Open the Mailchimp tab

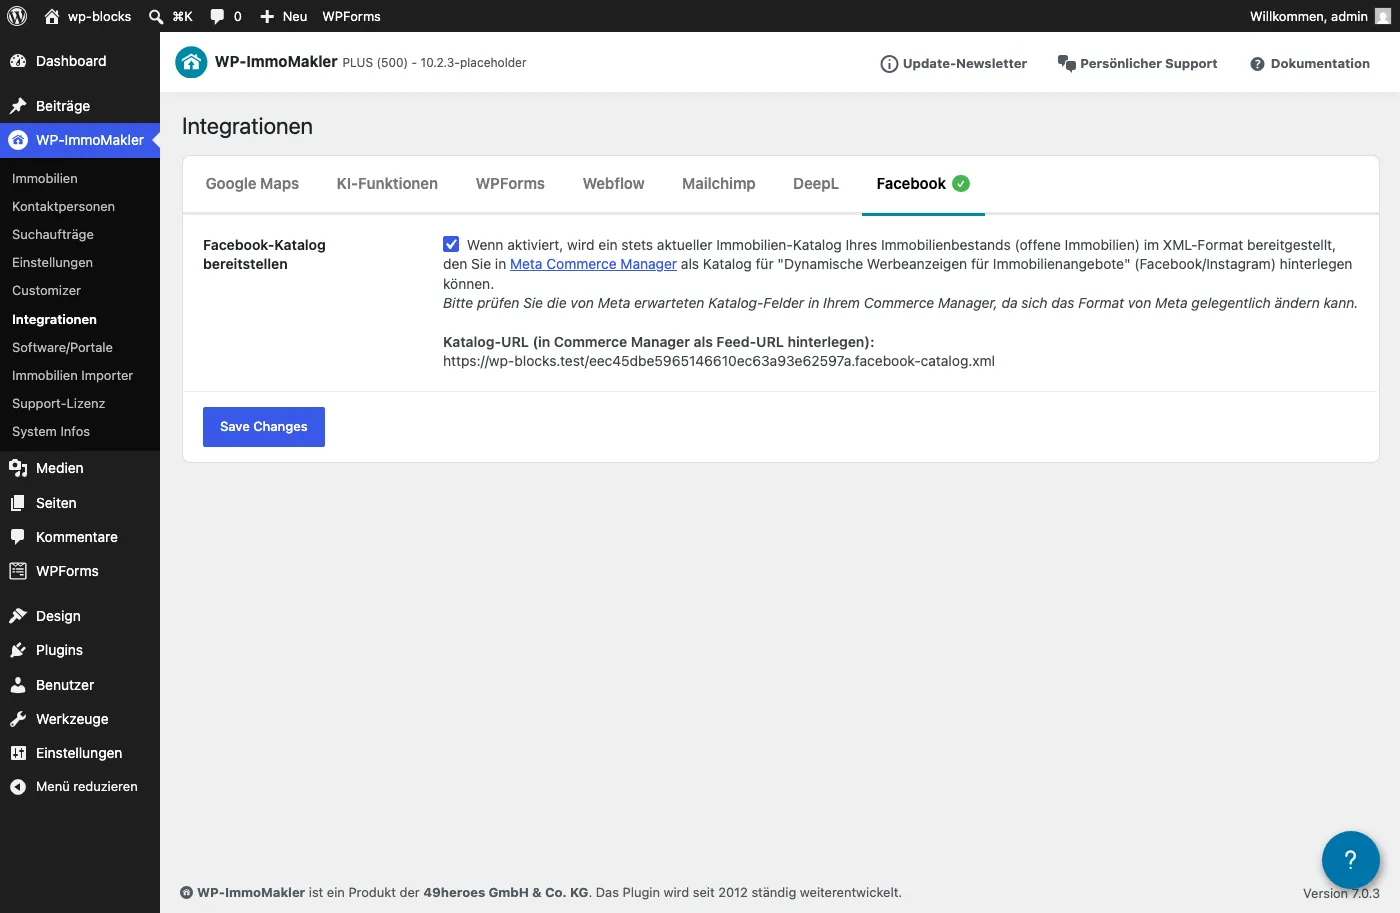(x=718, y=184)
